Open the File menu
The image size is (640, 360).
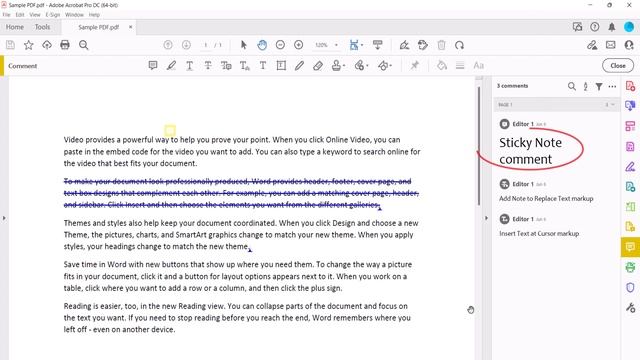click(x=7, y=15)
